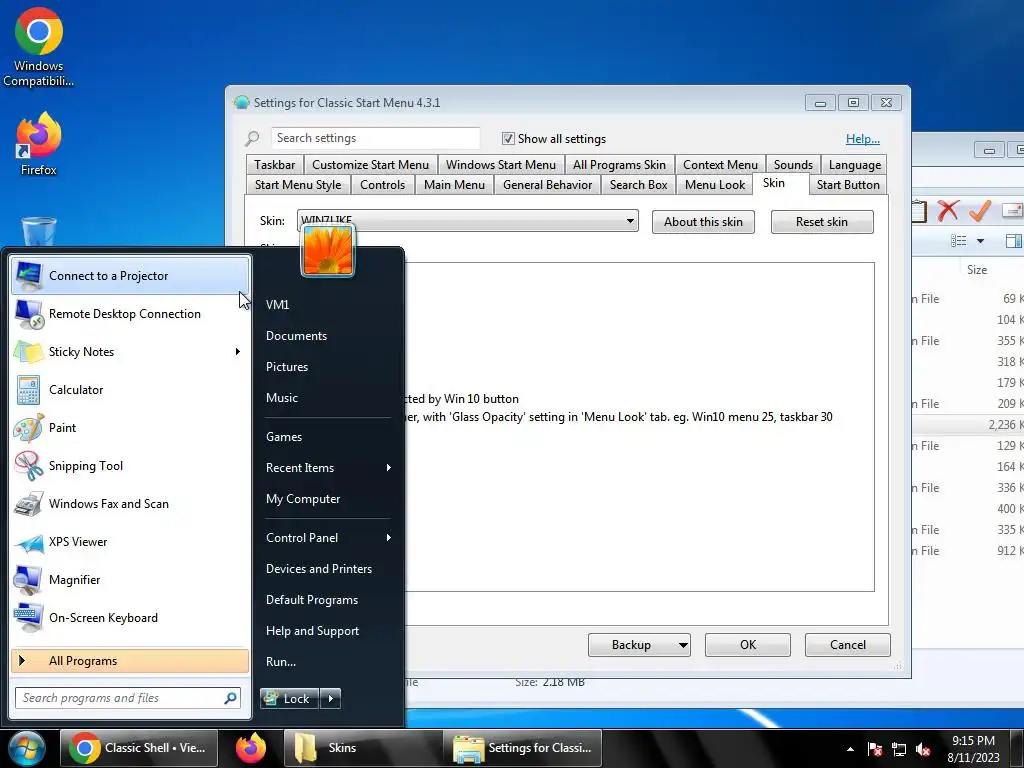
Task: Open Documents in start menu
Action: click(x=296, y=336)
